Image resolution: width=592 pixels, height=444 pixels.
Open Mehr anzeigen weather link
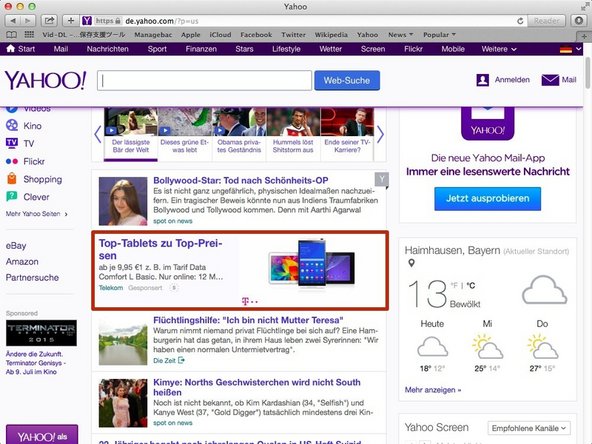tap(433, 390)
